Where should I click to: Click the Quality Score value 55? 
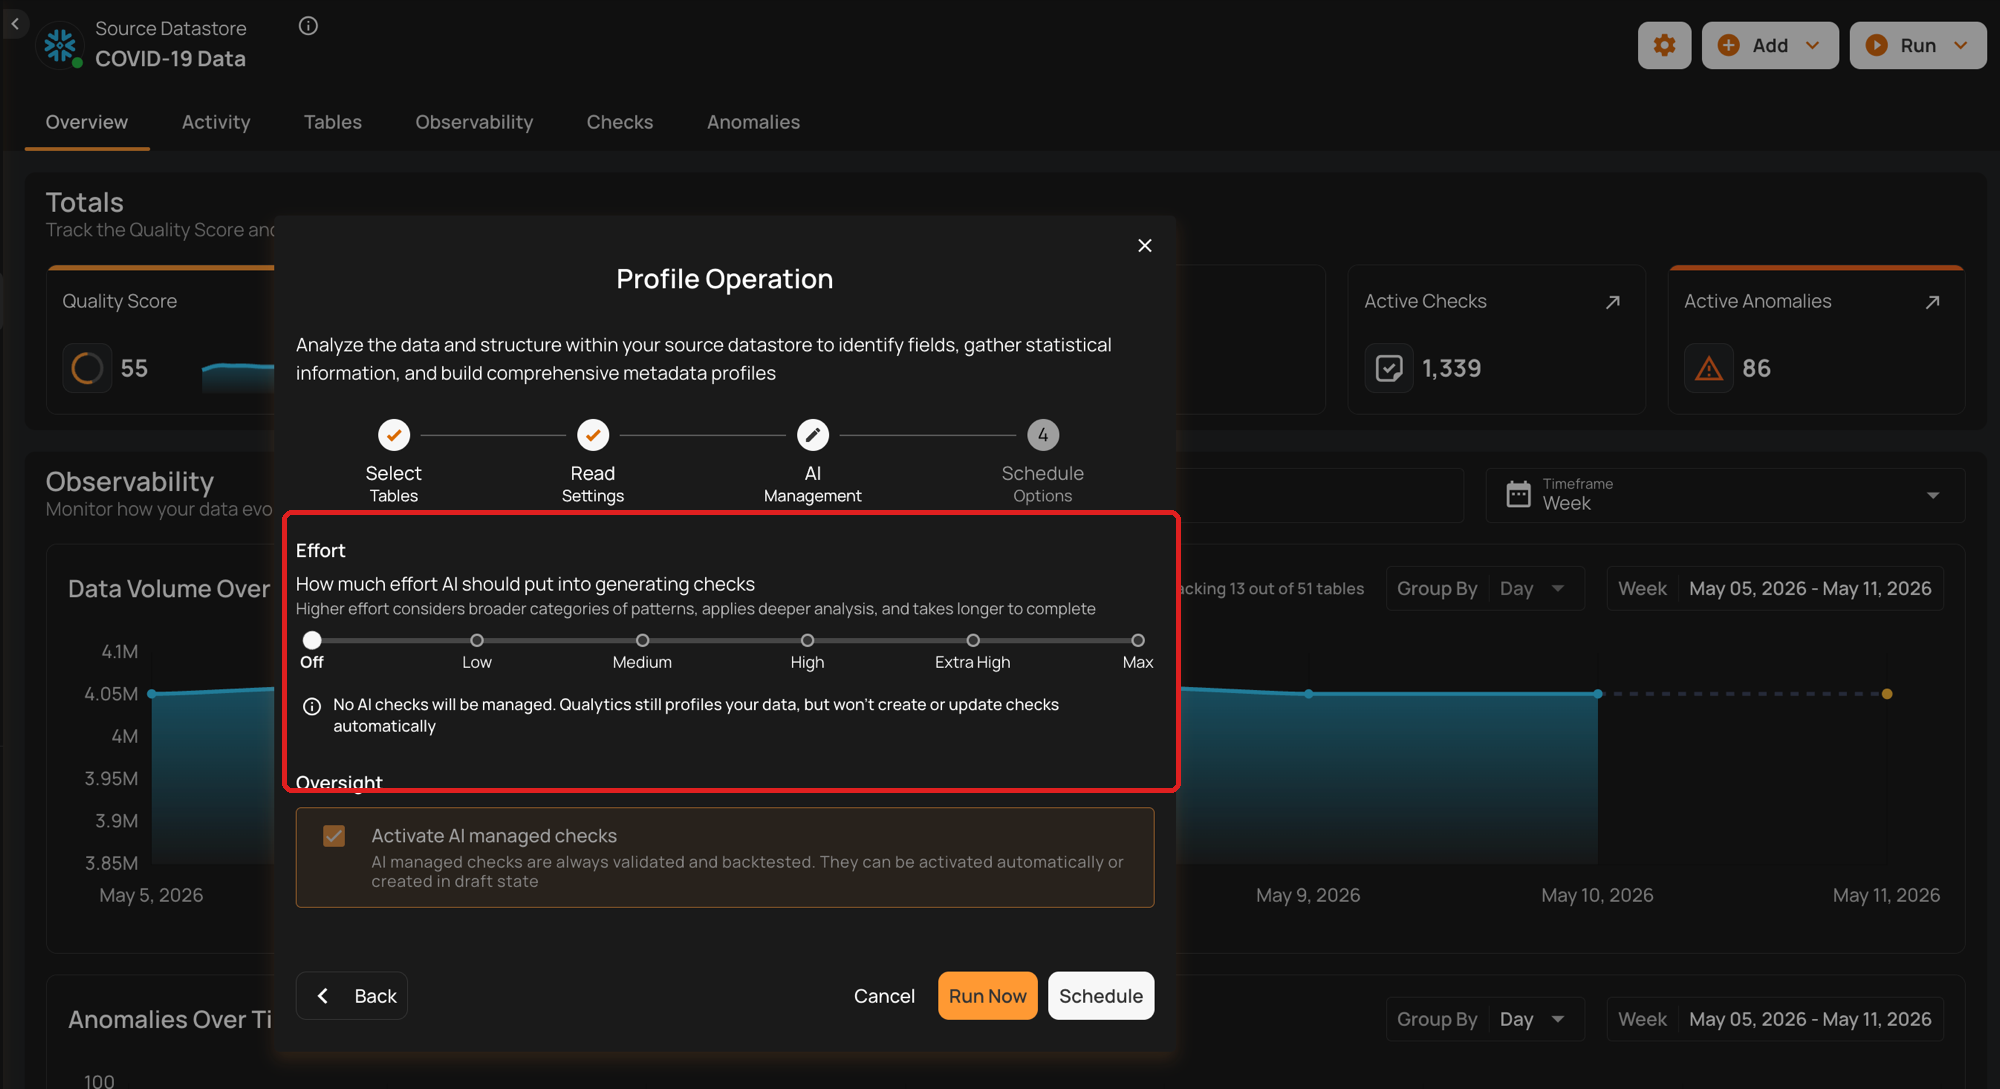coord(134,368)
